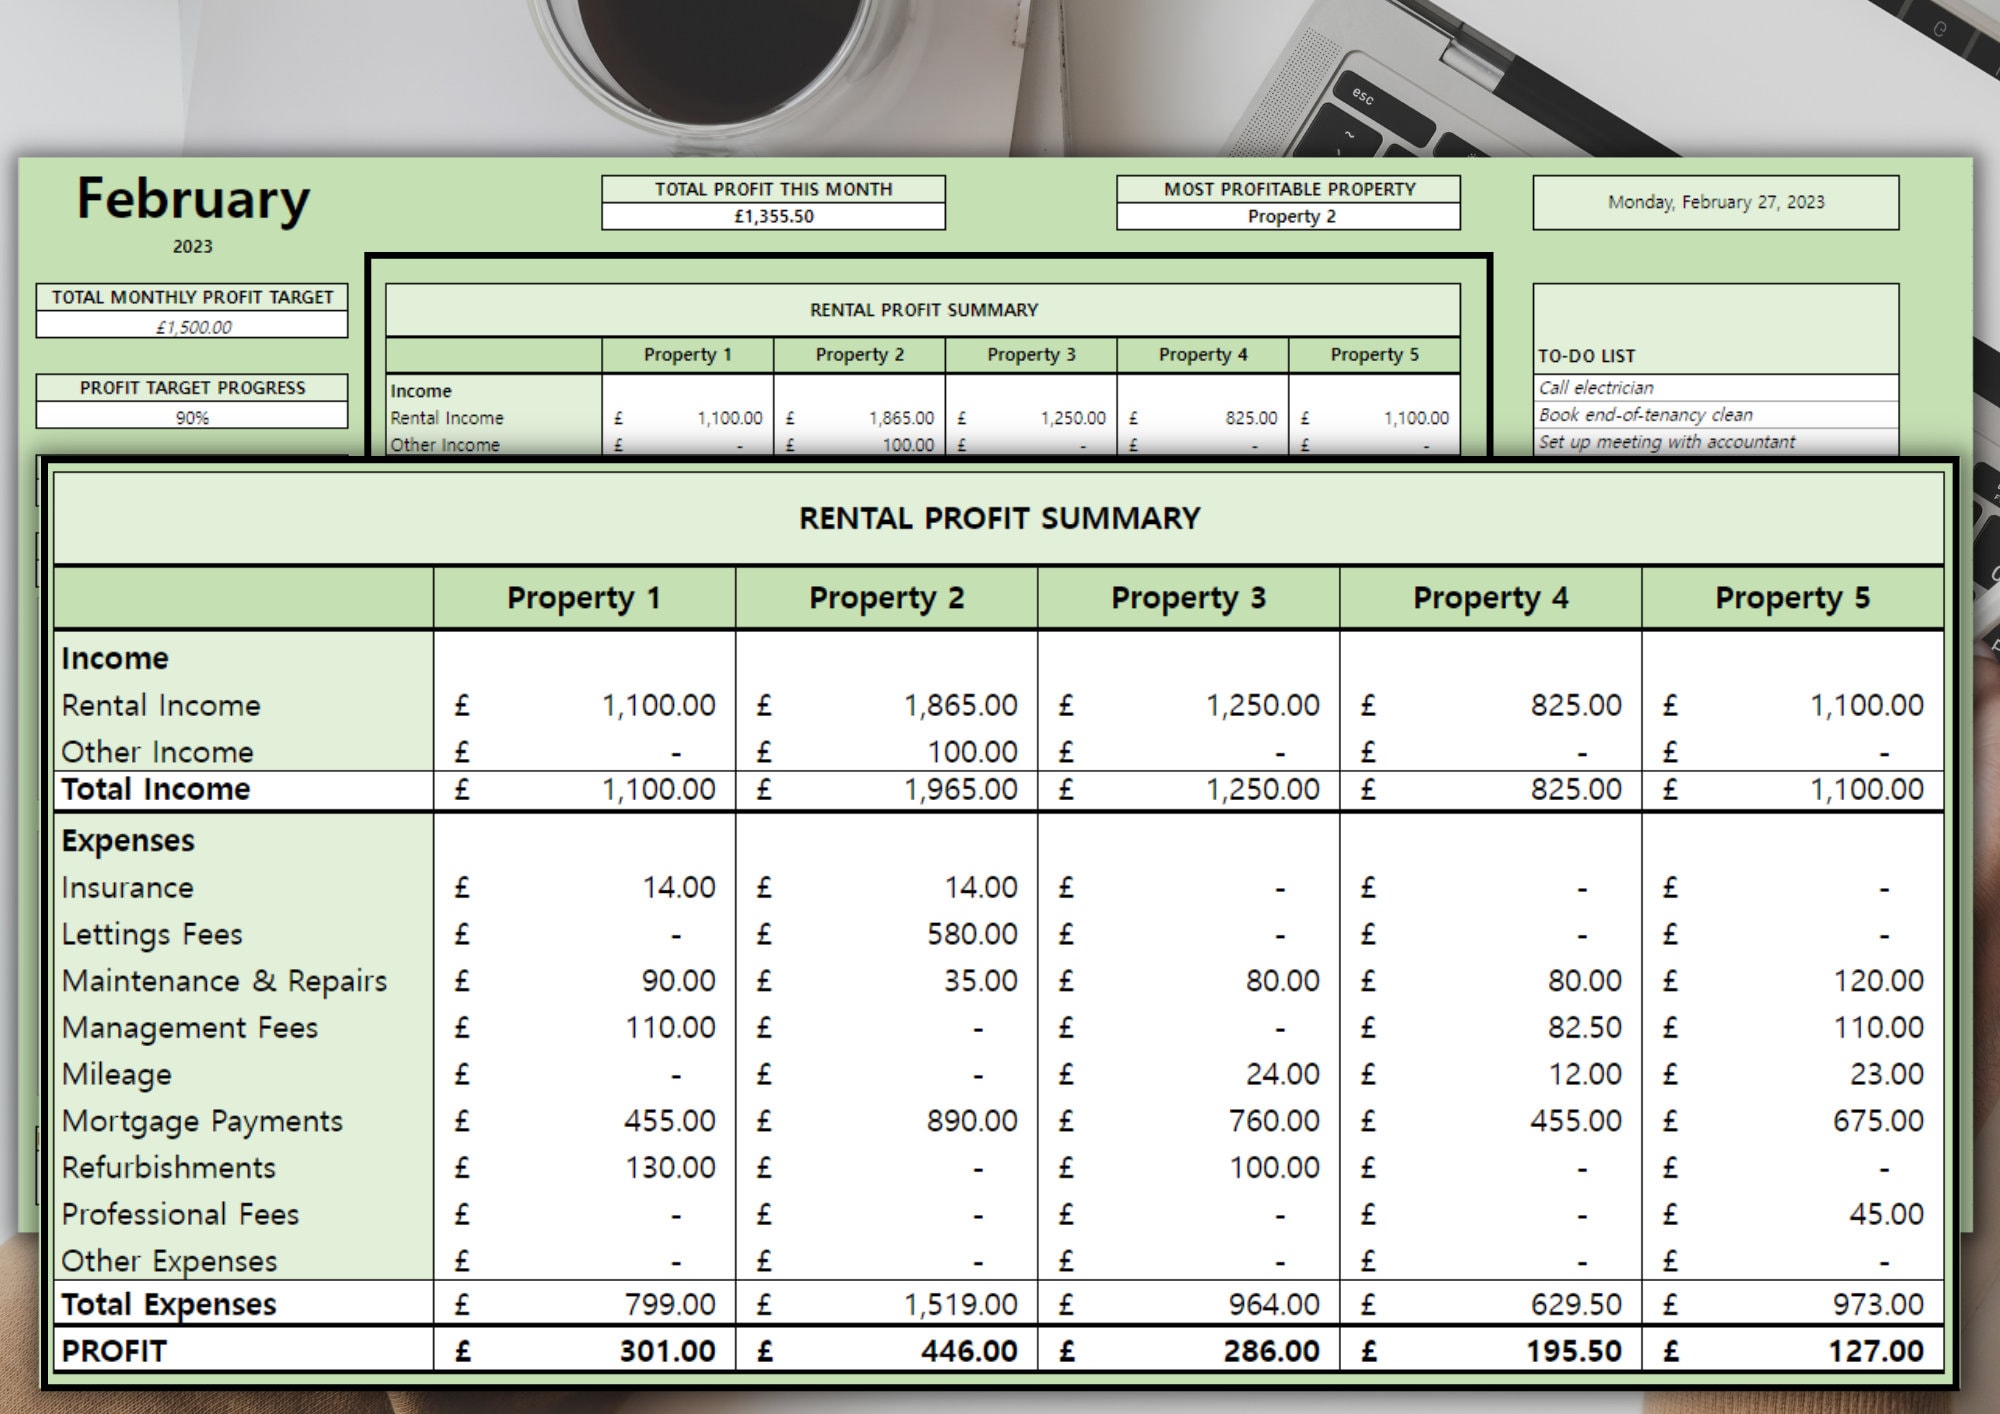This screenshot has height=1414, width=2000.
Task: Click the RENTAL PROFIT SUMMARY title bar
Action: tap(999, 518)
